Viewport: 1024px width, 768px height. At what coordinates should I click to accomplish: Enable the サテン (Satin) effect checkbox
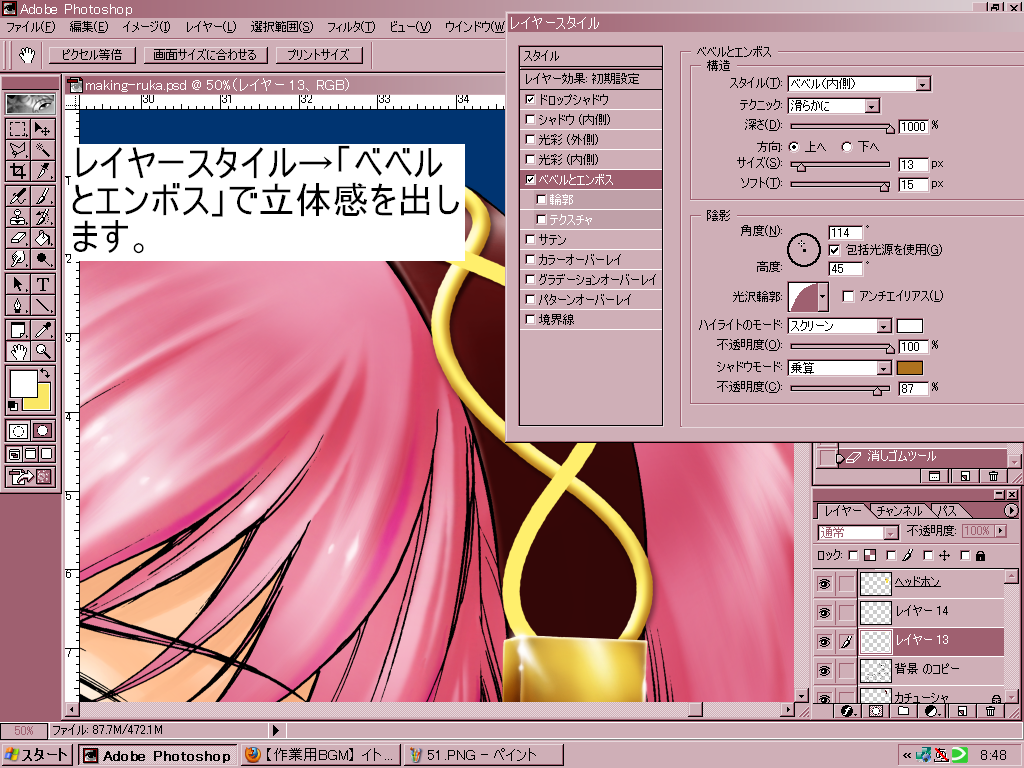[530, 240]
